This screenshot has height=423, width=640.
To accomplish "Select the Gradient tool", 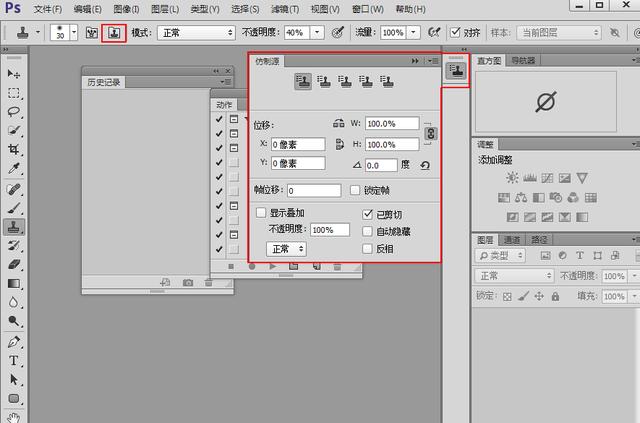I will (13, 283).
